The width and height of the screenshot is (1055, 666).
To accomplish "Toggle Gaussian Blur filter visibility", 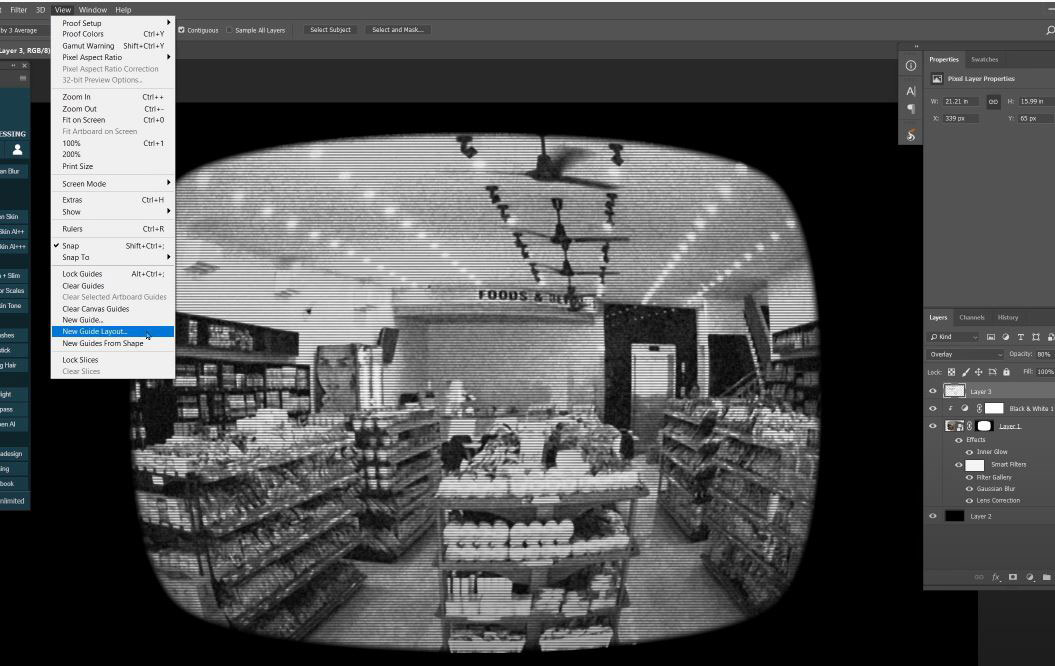I will click(970, 489).
